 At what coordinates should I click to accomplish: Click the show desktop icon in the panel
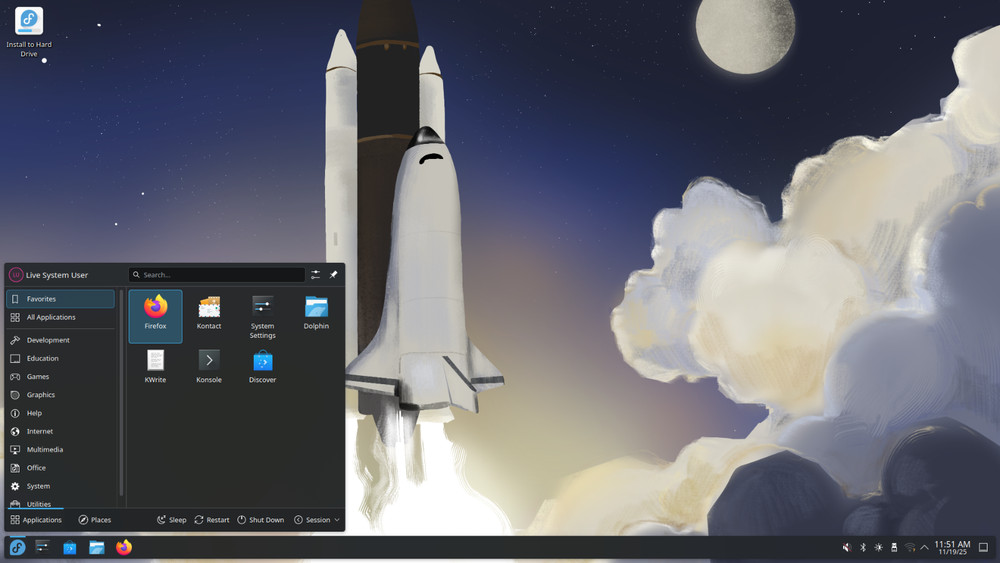pos(983,547)
